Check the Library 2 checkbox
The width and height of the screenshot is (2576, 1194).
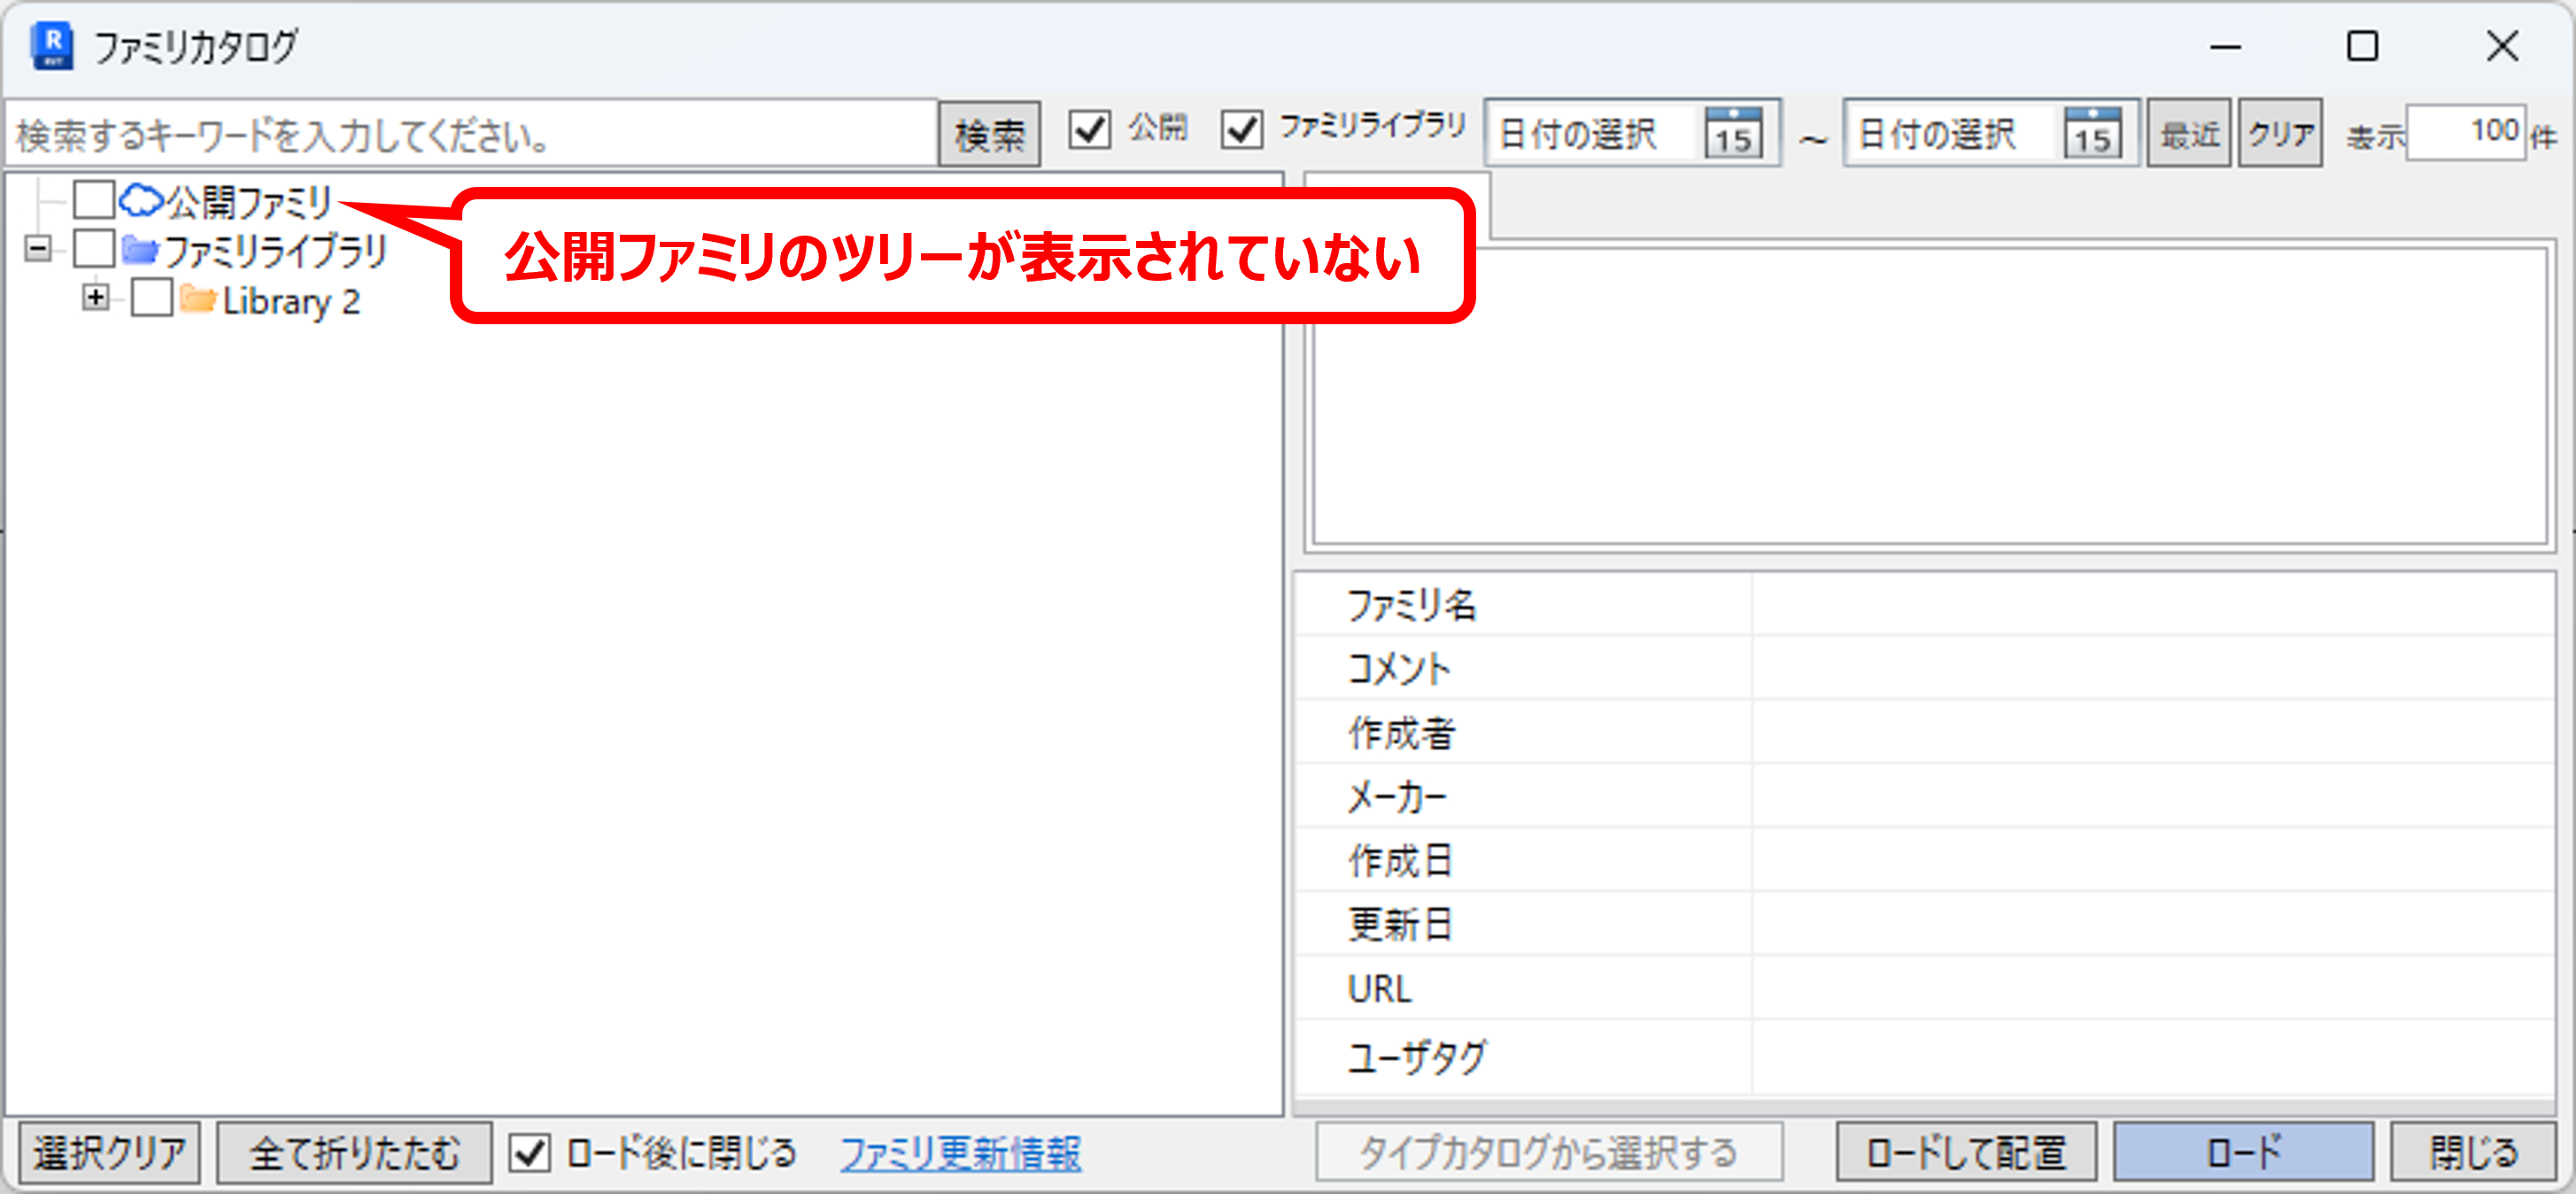click(x=152, y=298)
